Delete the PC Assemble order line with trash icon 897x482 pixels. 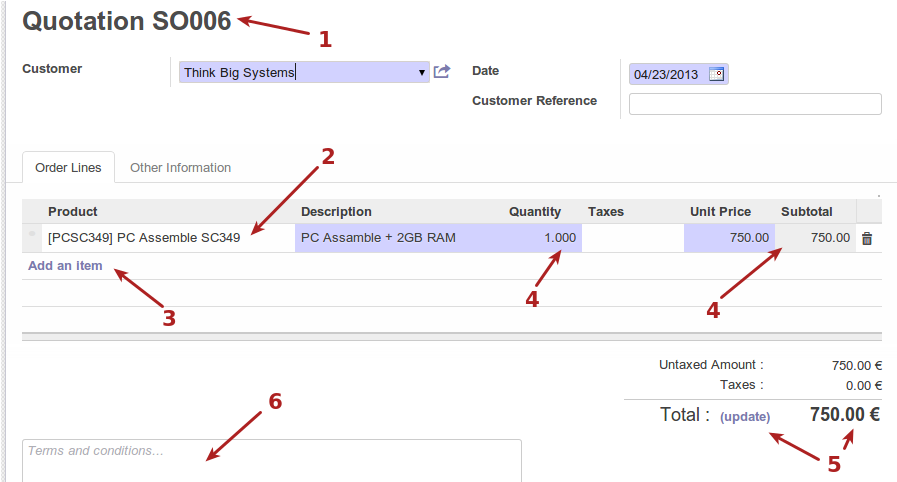point(867,238)
